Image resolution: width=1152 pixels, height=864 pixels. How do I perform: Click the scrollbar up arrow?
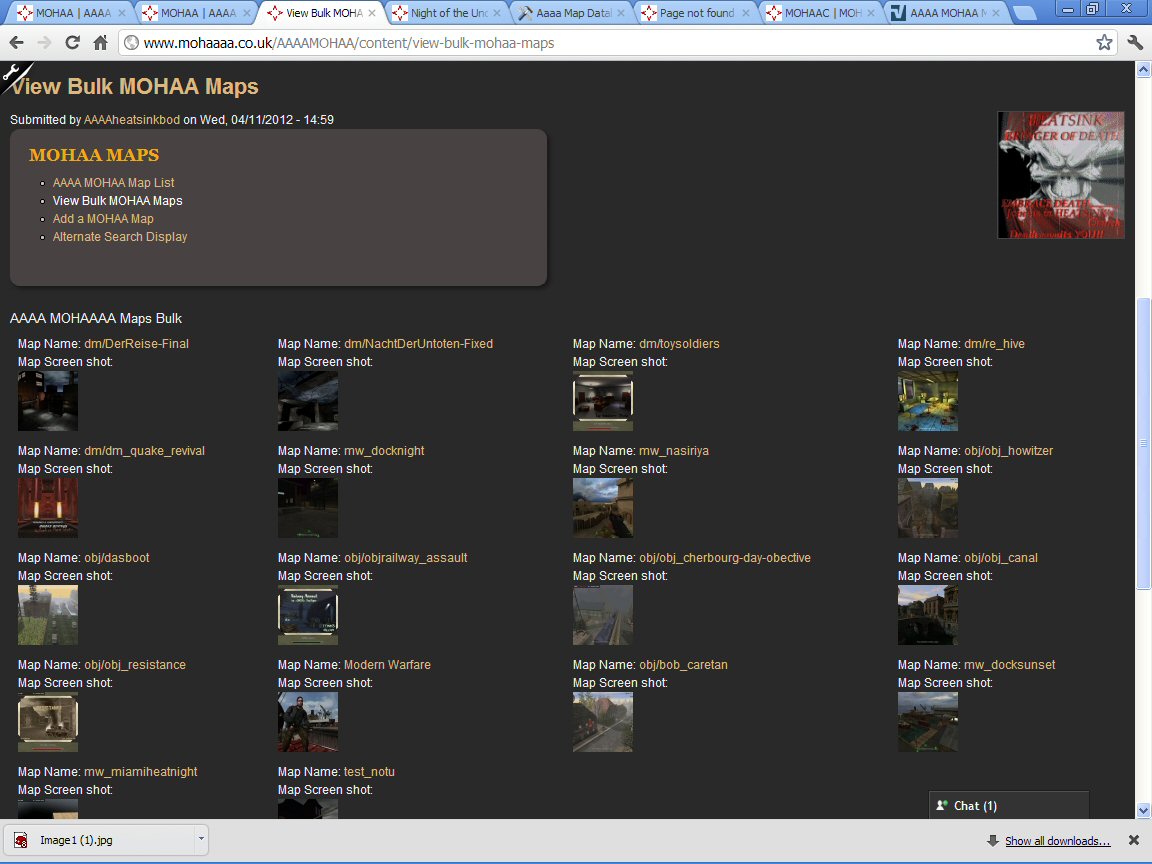[x=1143, y=69]
